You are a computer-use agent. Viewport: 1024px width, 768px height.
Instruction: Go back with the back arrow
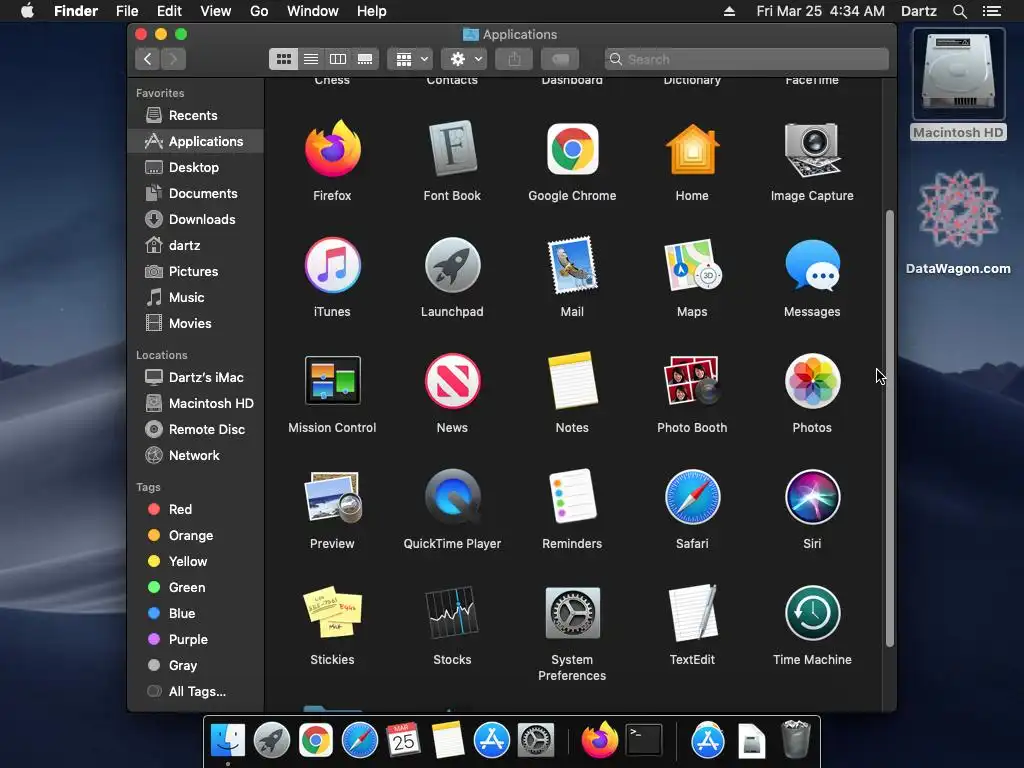[148, 59]
